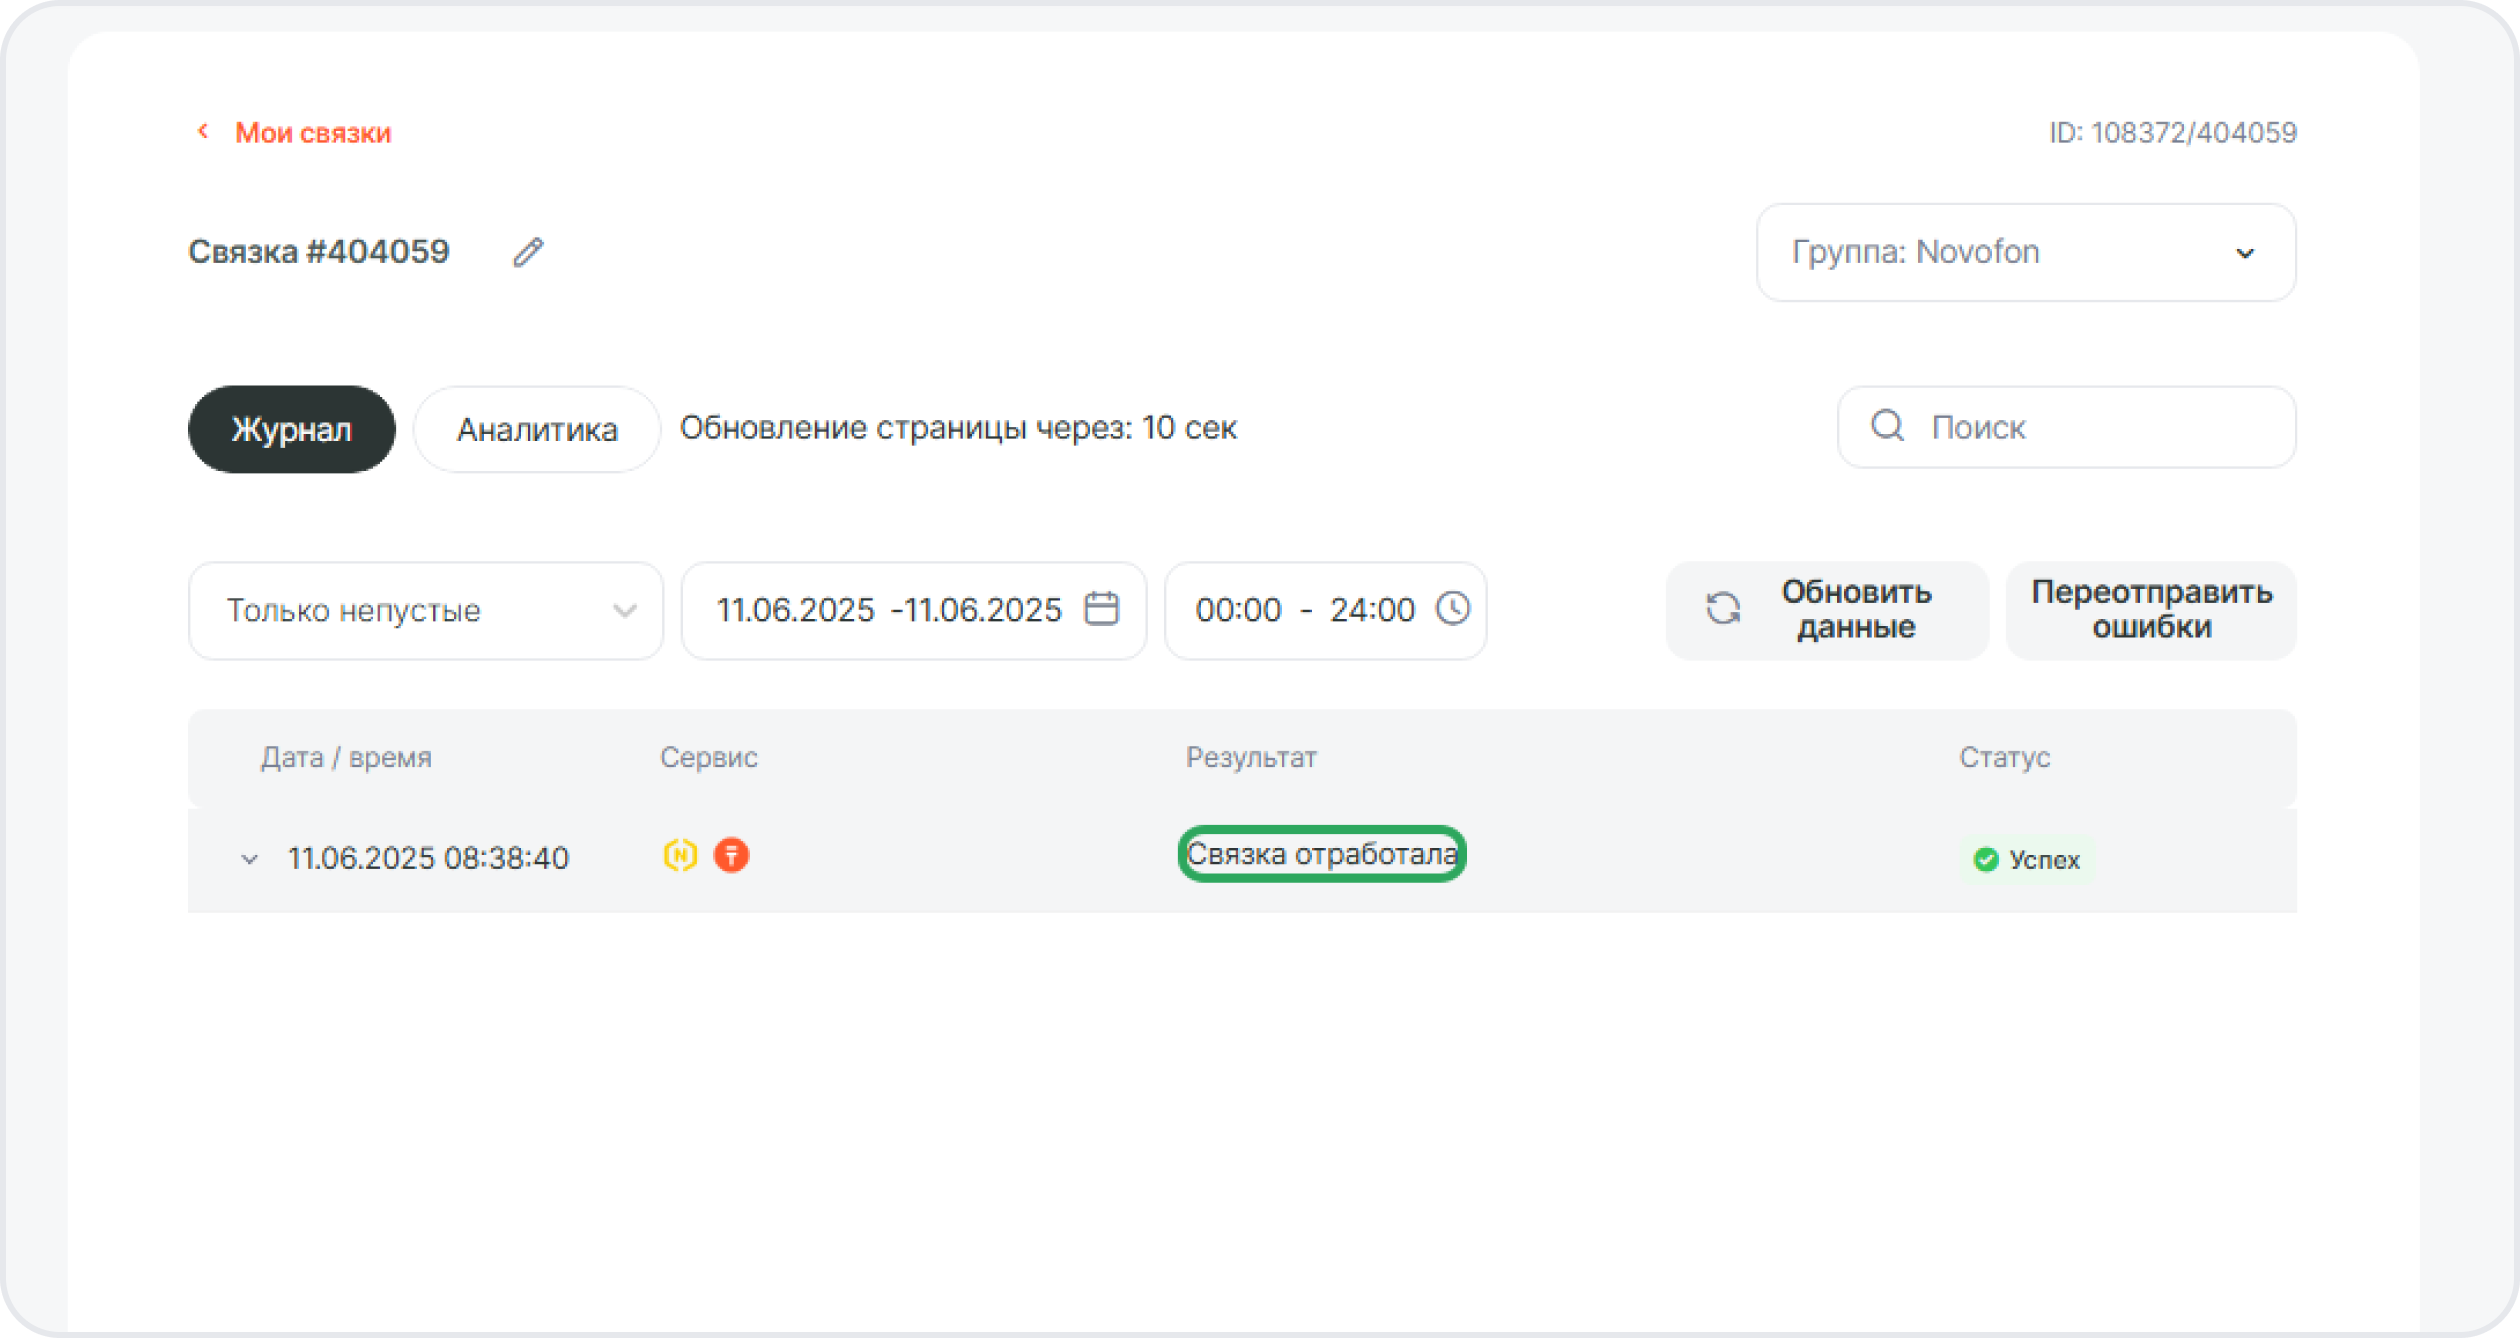Follow the Мои связки link
Image resolution: width=2520 pixels, height=1338 pixels.
click(x=313, y=133)
